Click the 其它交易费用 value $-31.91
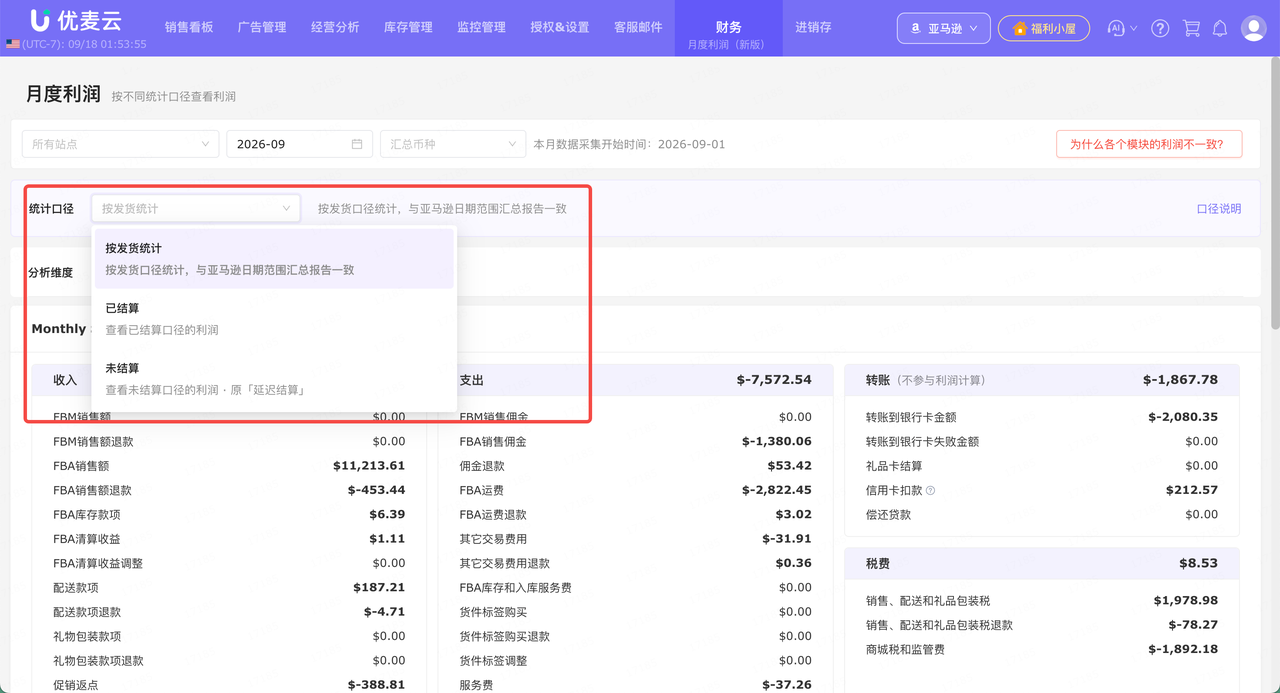Screen dimensions: 1280x693 [x=786, y=539]
